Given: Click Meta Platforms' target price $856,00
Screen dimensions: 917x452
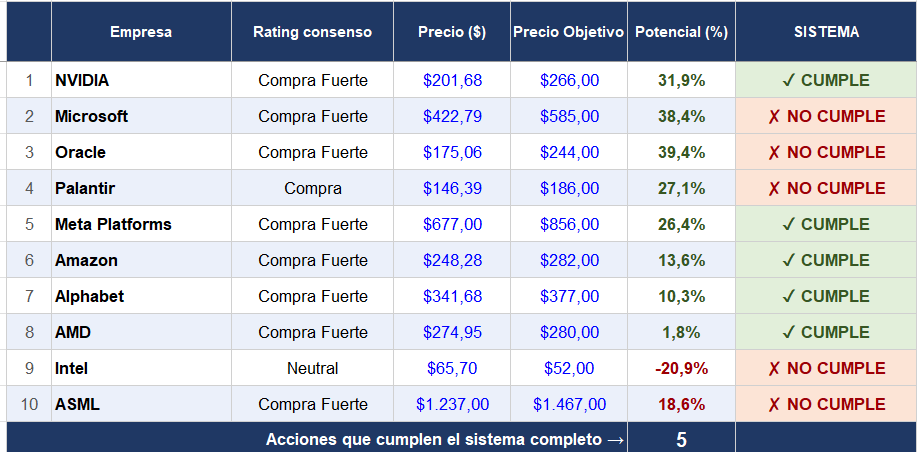Looking at the screenshot, I should 569,224.
